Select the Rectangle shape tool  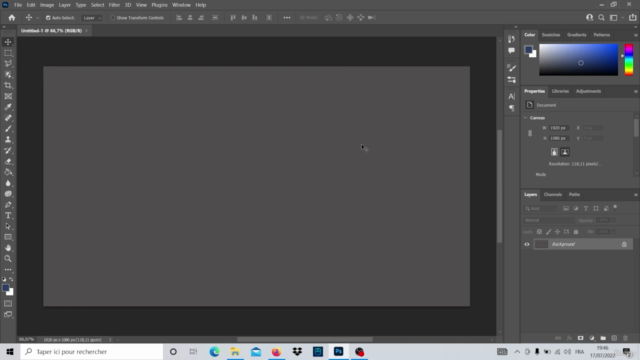[x=8, y=237]
